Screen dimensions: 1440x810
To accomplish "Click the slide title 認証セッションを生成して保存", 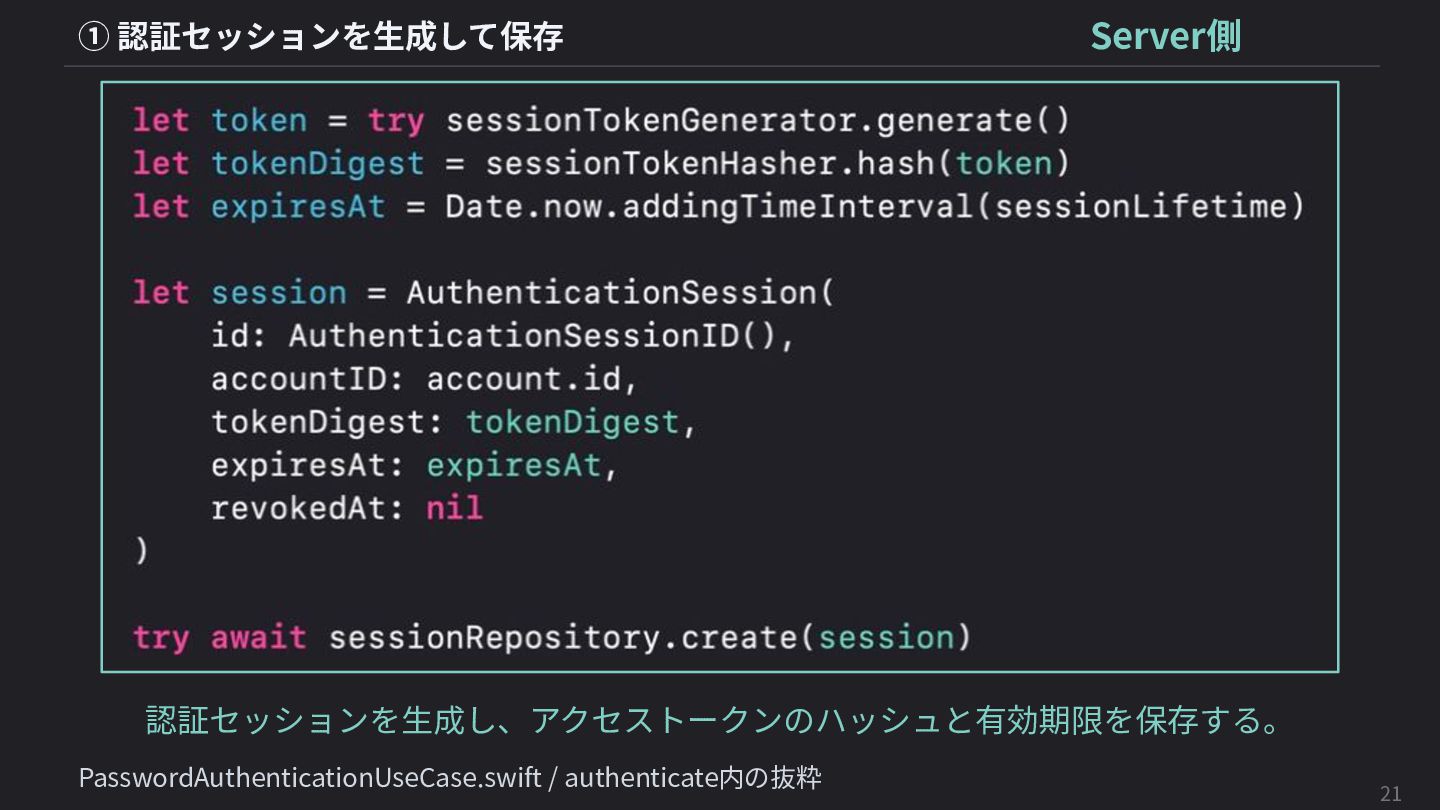I will click(340, 36).
